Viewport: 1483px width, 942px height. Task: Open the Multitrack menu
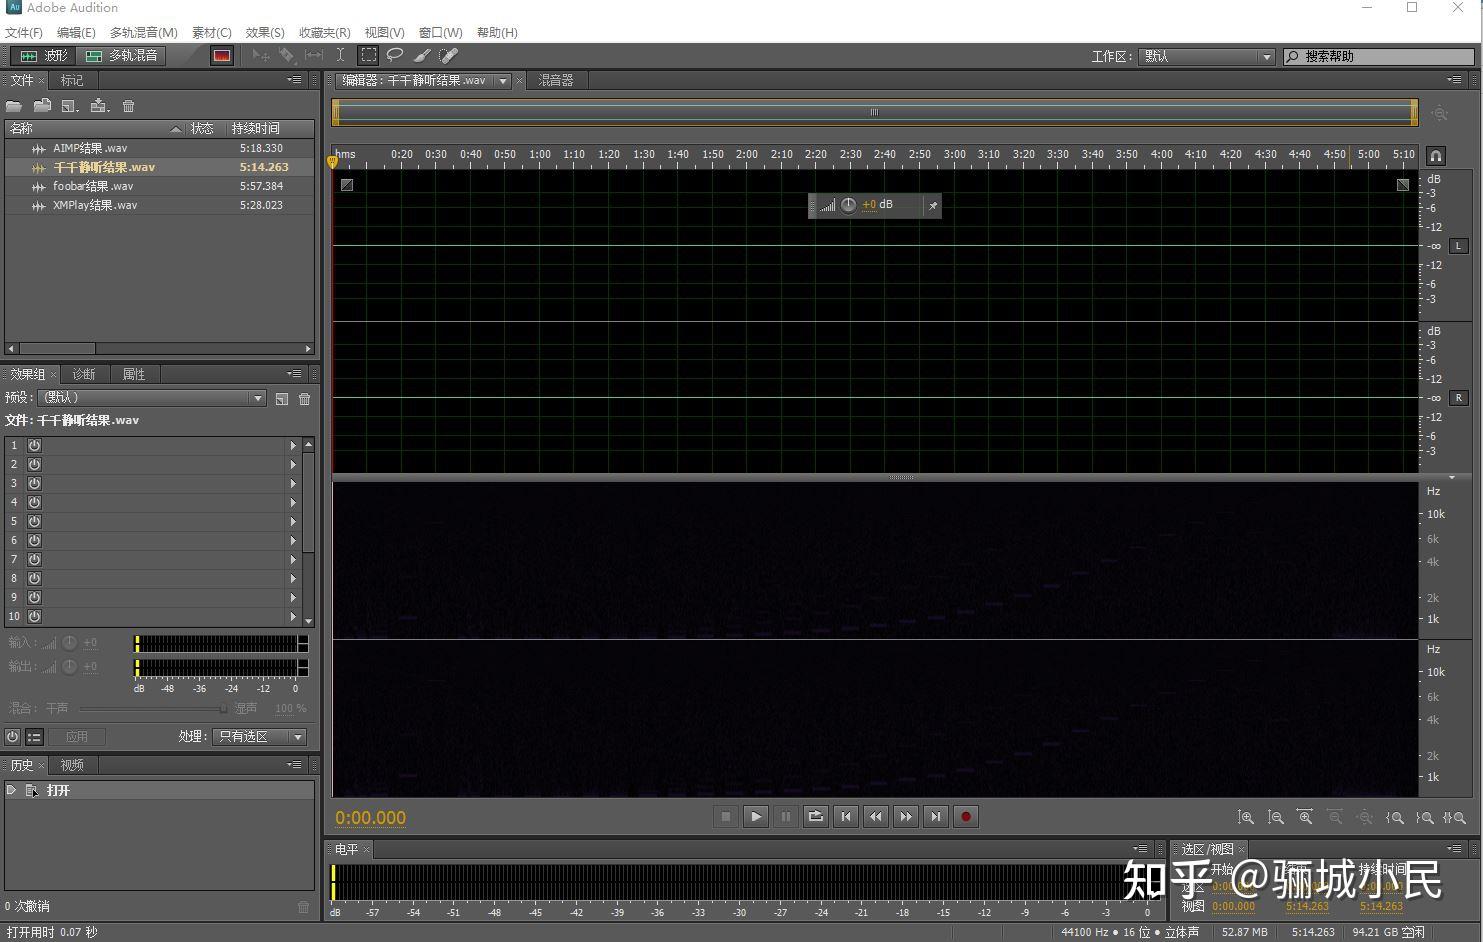point(144,33)
